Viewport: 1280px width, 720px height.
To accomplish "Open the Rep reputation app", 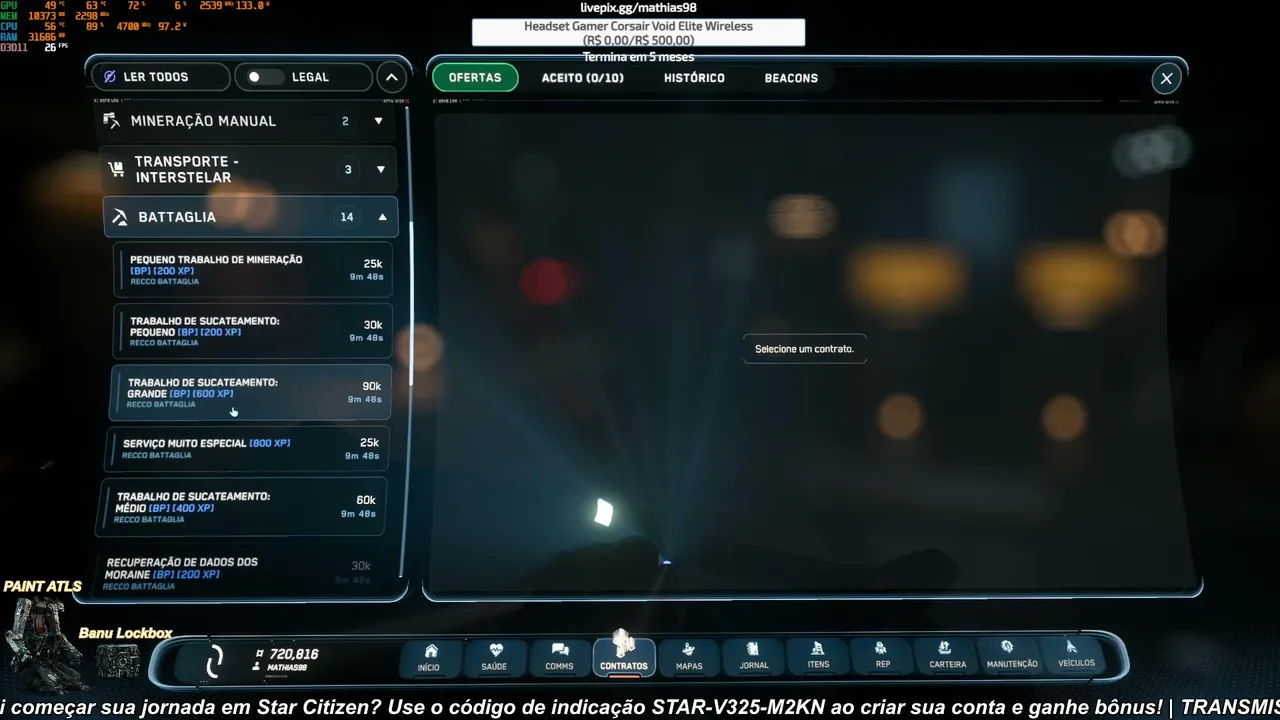I will click(x=882, y=655).
